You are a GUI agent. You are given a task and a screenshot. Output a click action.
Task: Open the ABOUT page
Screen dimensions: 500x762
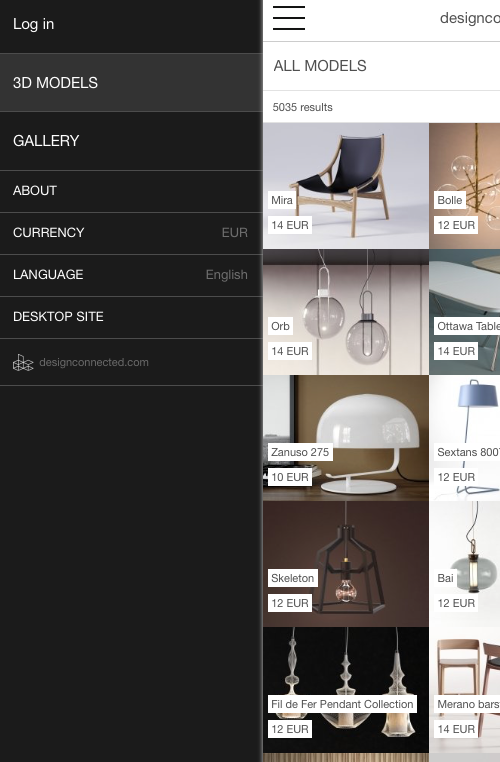point(131,191)
